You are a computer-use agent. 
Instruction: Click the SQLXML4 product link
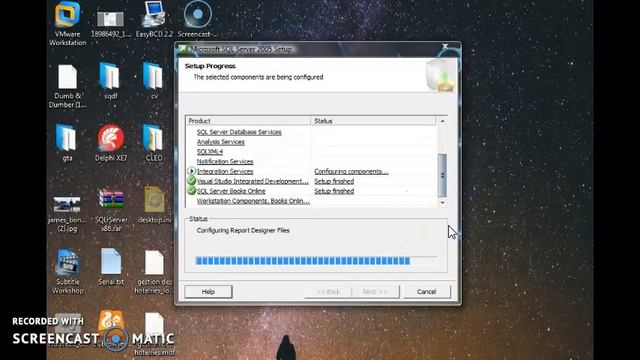(x=210, y=151)
